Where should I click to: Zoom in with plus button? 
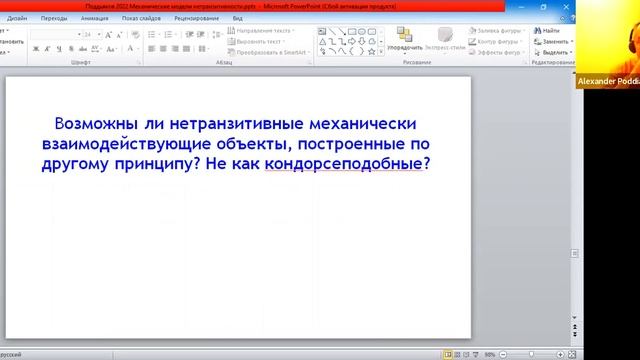point(560,355)
